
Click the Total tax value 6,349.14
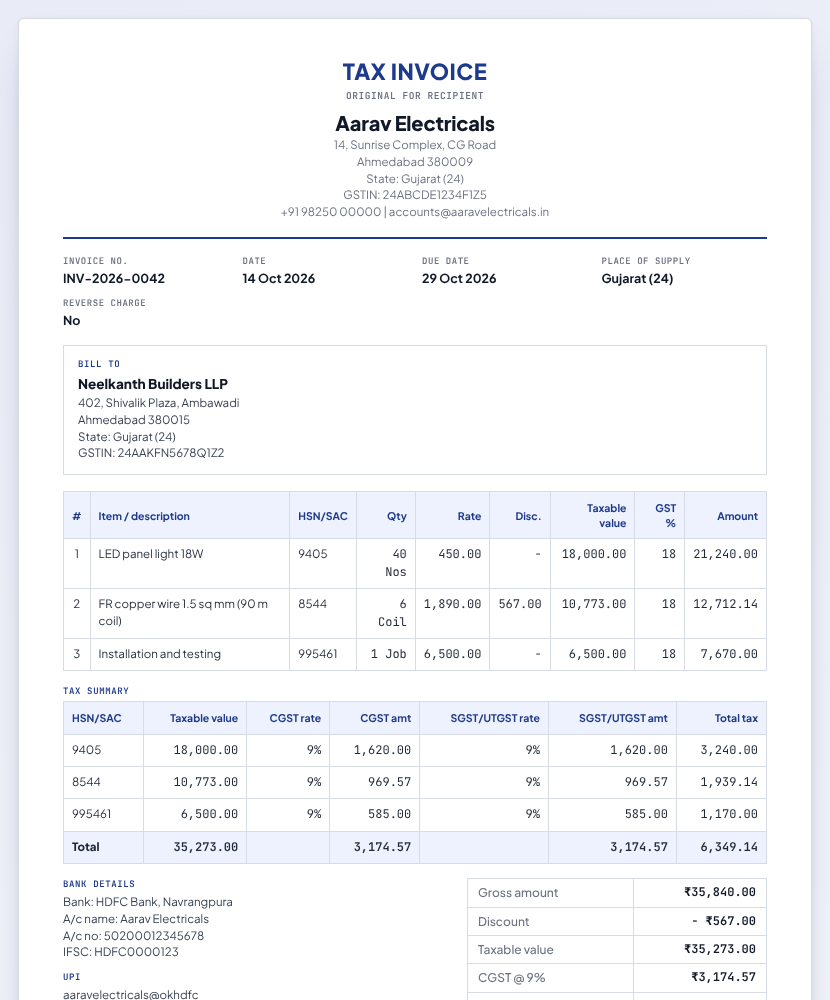pos(729,847)
